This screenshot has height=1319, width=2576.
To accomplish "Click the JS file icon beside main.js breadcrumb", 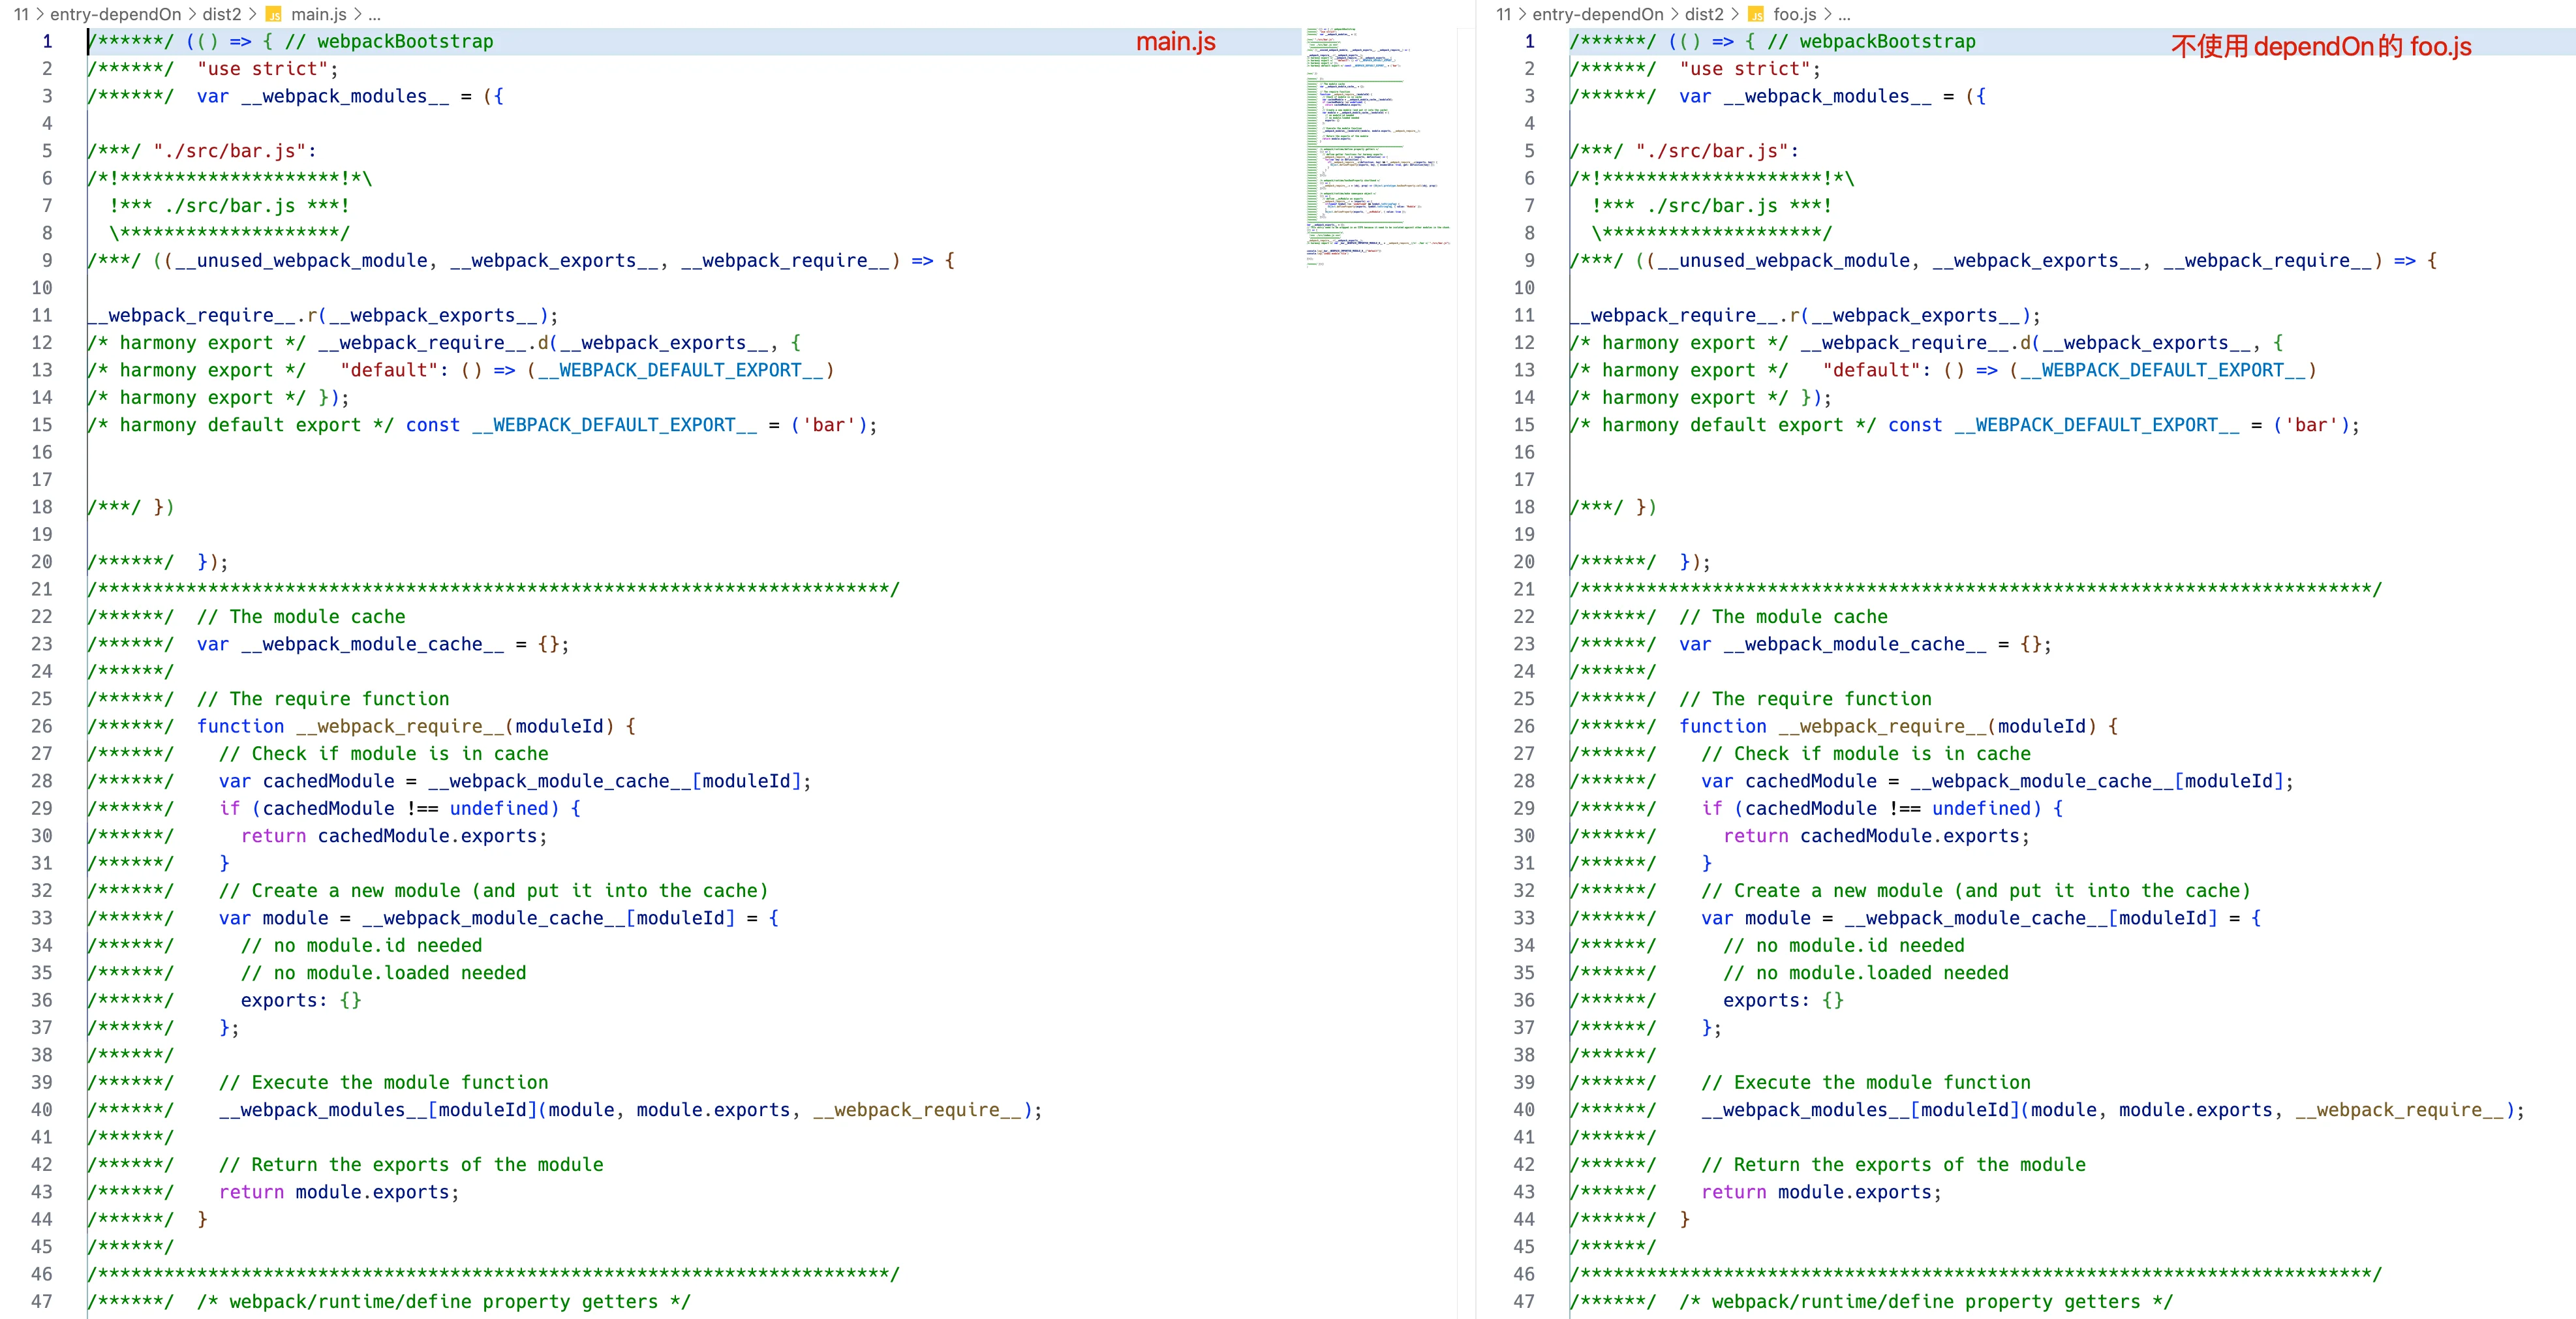I will 273,14.
